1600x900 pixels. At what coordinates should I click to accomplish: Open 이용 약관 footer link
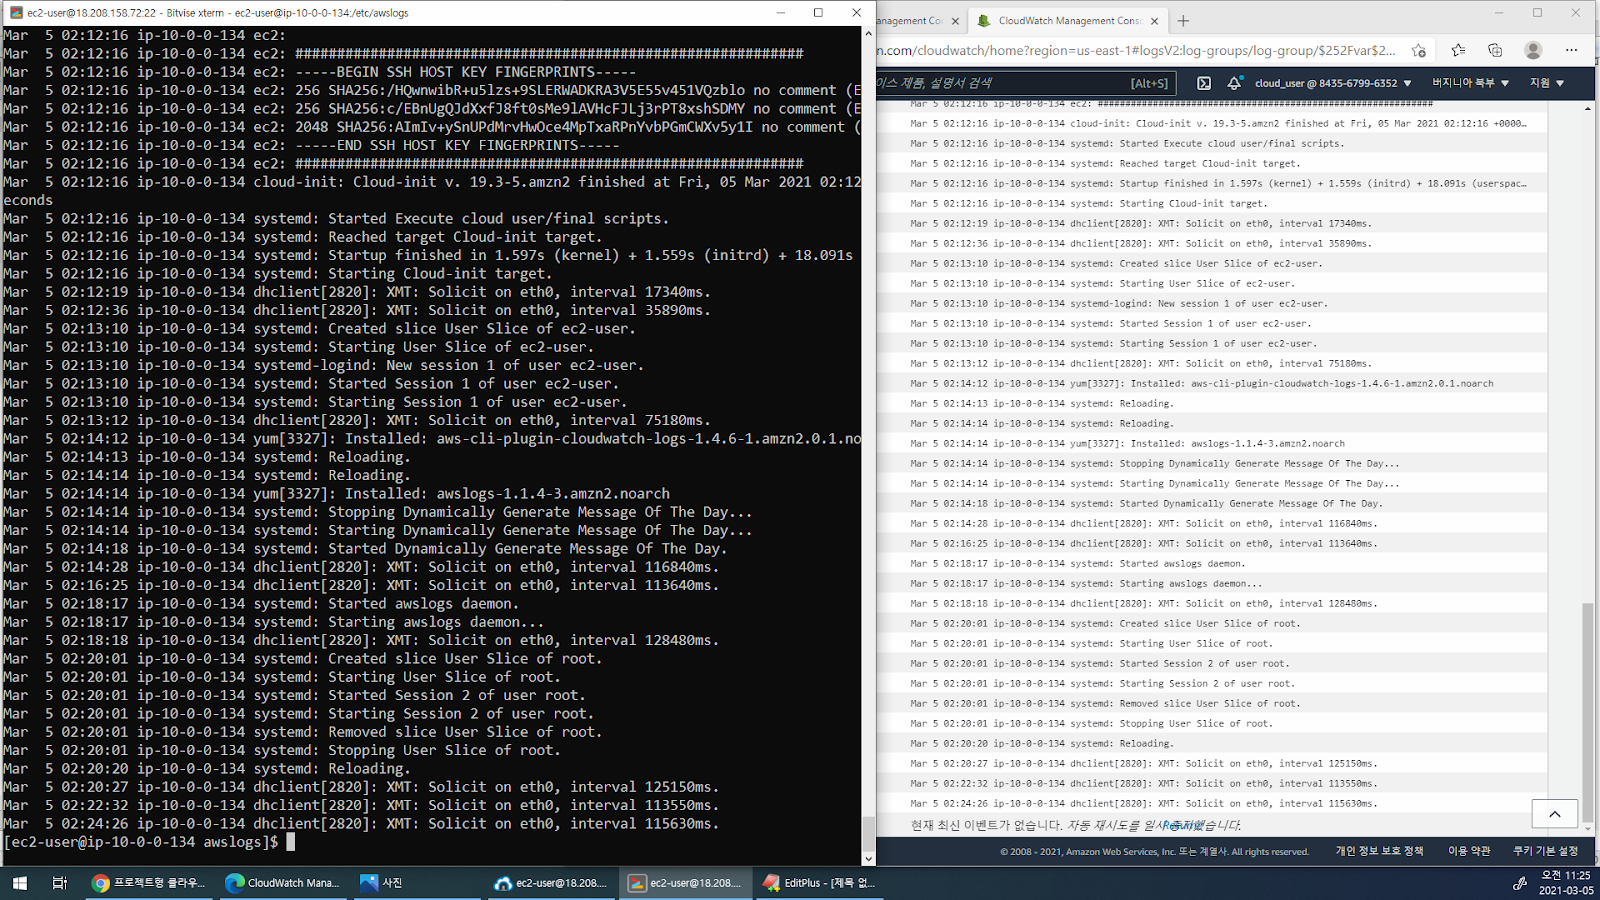[1469, 851]
